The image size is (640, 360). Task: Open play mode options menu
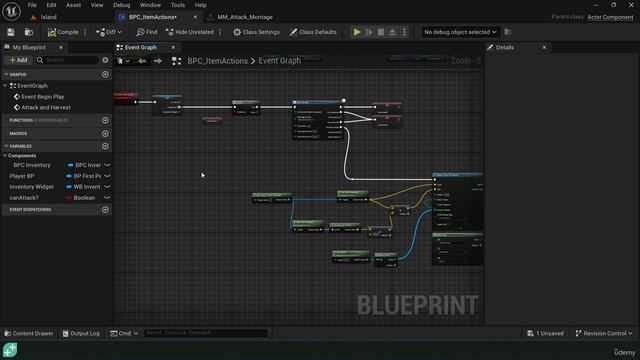pos(404,32)
